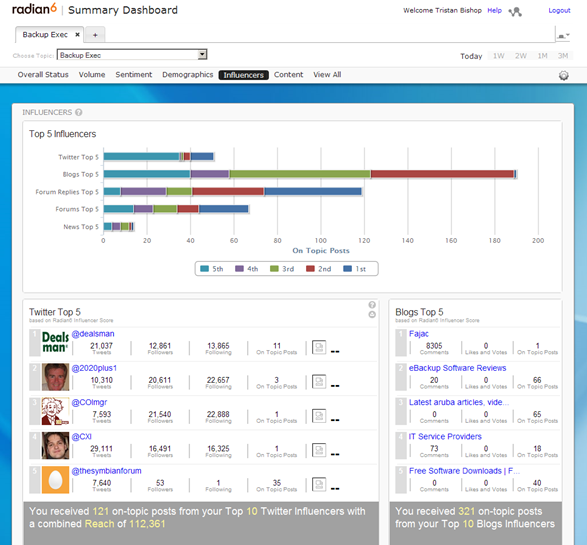This screenshot has height=545, width=587.
Task: Open the @2020plus1 profile link
Action: 94,368
